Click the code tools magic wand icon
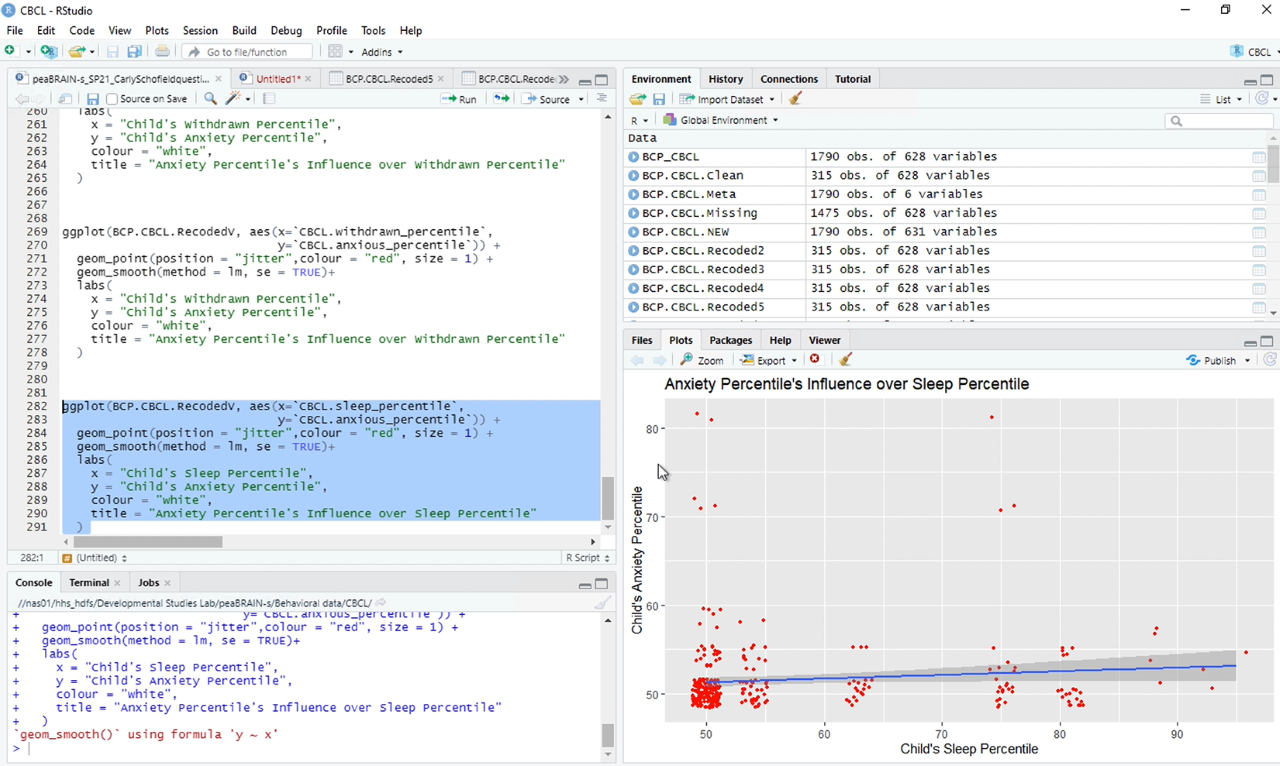Viewport: 1280px width, 766px height. (x=235, y=99)
